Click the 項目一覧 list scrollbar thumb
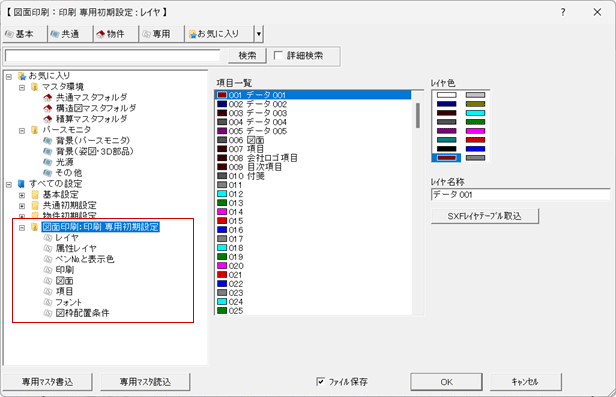This screenshot has height=397, width=616. point(418,115)
